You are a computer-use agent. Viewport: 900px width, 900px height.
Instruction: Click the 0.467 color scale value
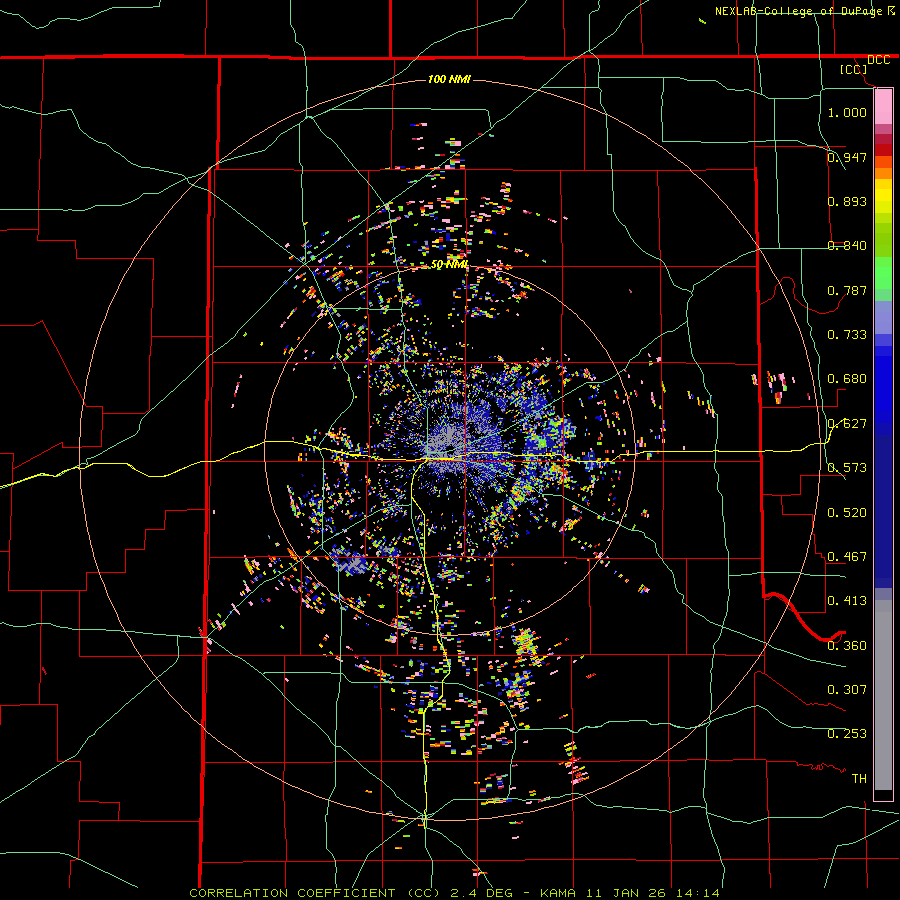847,557
